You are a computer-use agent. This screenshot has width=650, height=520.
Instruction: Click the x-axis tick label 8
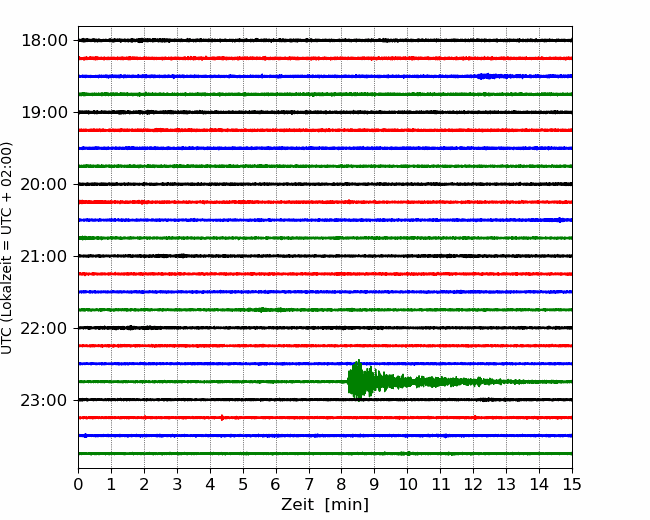[342, 484]
